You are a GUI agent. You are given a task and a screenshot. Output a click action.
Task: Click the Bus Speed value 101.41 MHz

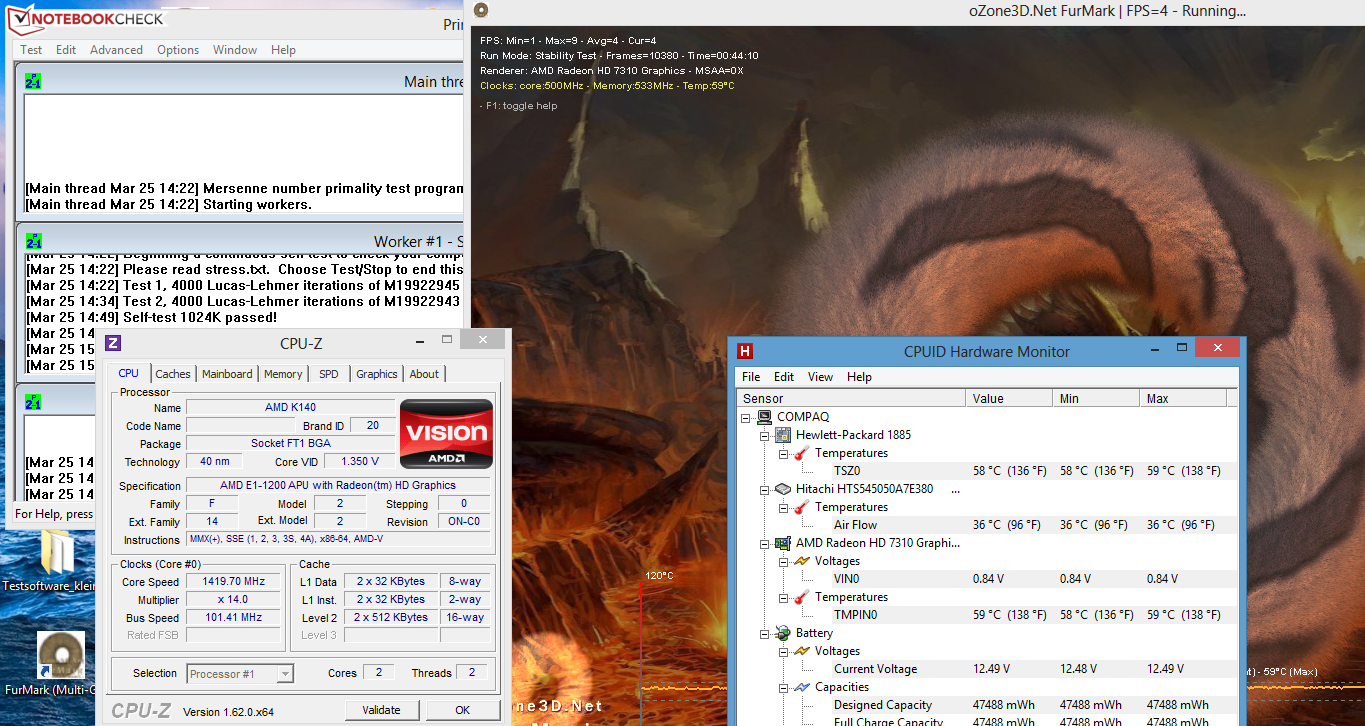tap(234, 618)
